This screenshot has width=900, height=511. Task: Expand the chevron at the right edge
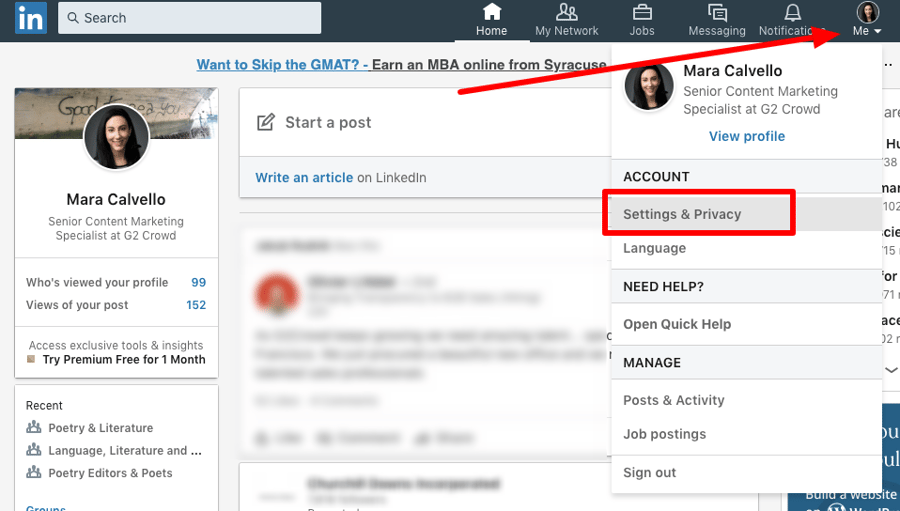pyautogui.click(x=891, y=370)
